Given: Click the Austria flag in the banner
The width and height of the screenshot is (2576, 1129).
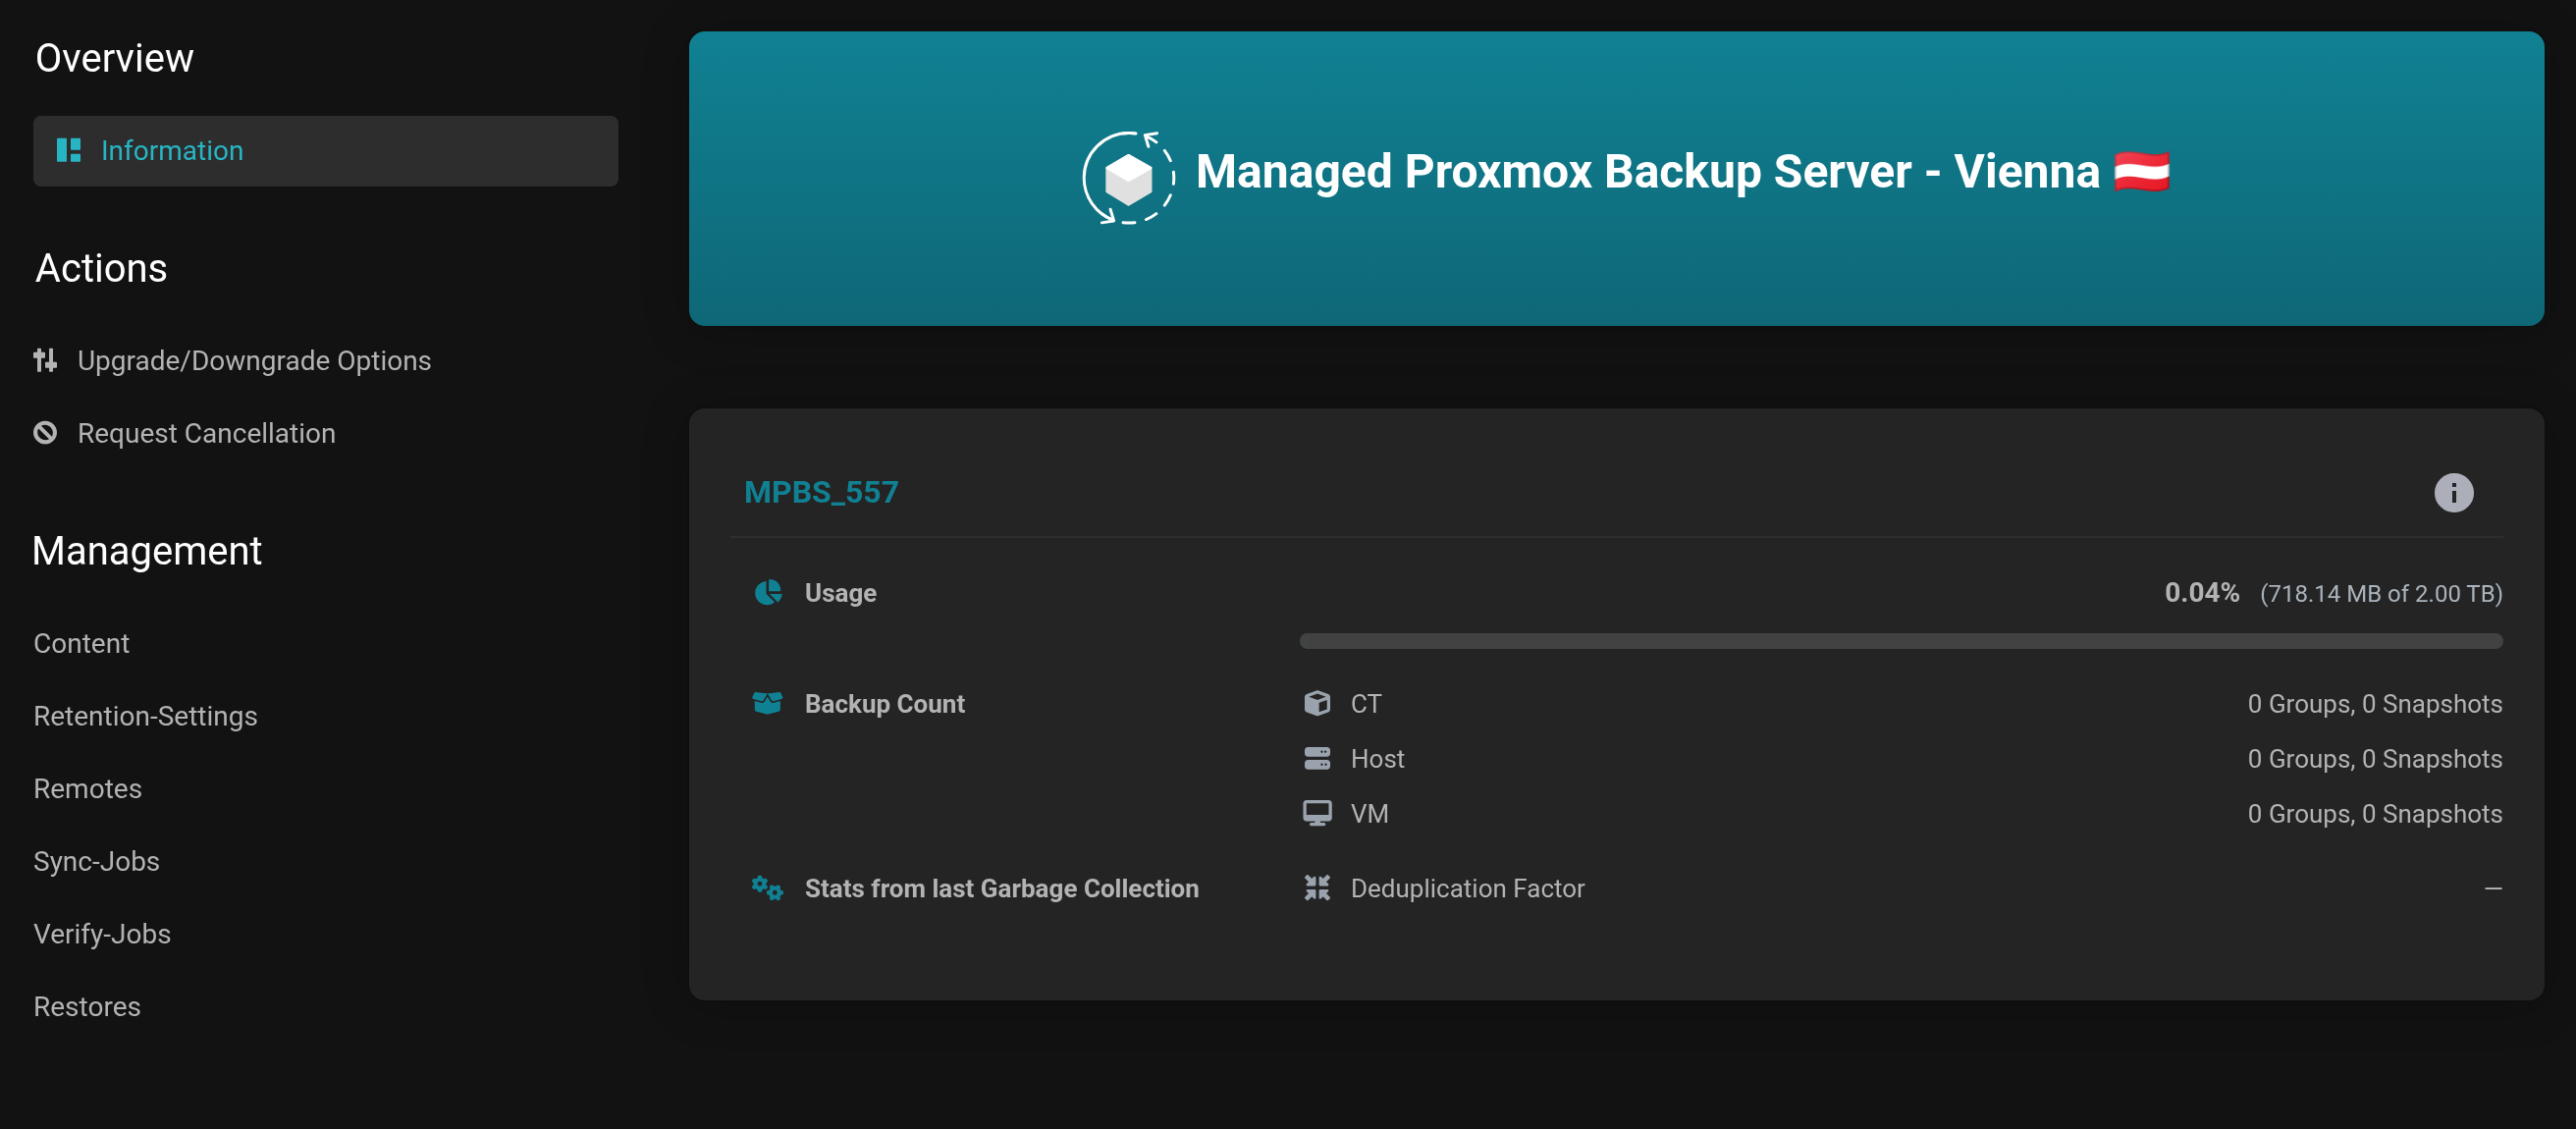Looking at the screenshot, I should coord(2141,171).
